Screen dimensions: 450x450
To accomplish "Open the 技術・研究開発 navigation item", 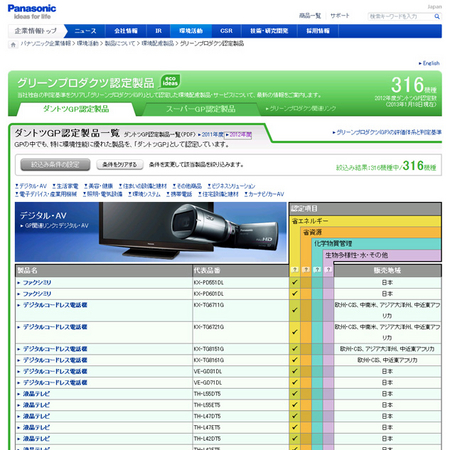I will [269, 31].
